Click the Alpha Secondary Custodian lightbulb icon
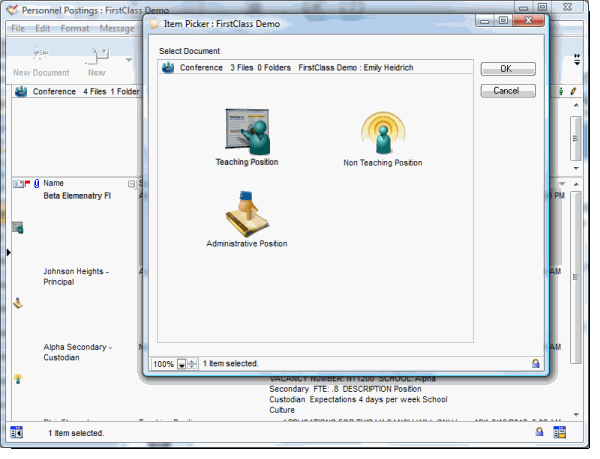600x459 pixels. point(17,378)
